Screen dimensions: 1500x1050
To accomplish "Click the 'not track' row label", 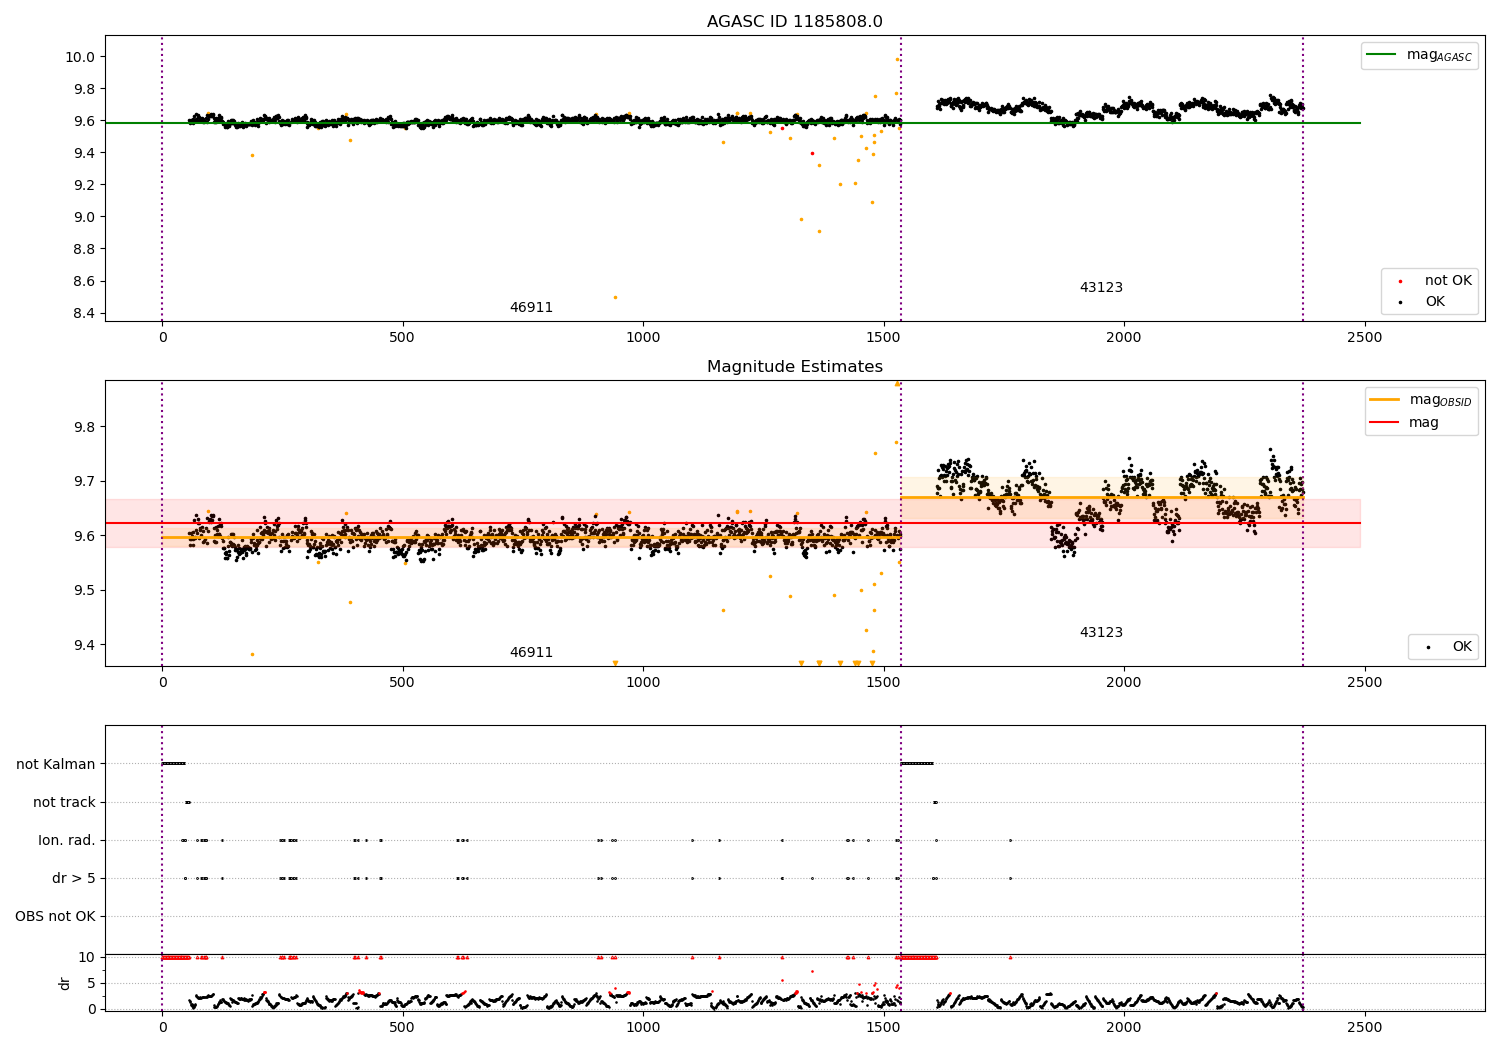I will pyautogui.click(x=64, y=803).
